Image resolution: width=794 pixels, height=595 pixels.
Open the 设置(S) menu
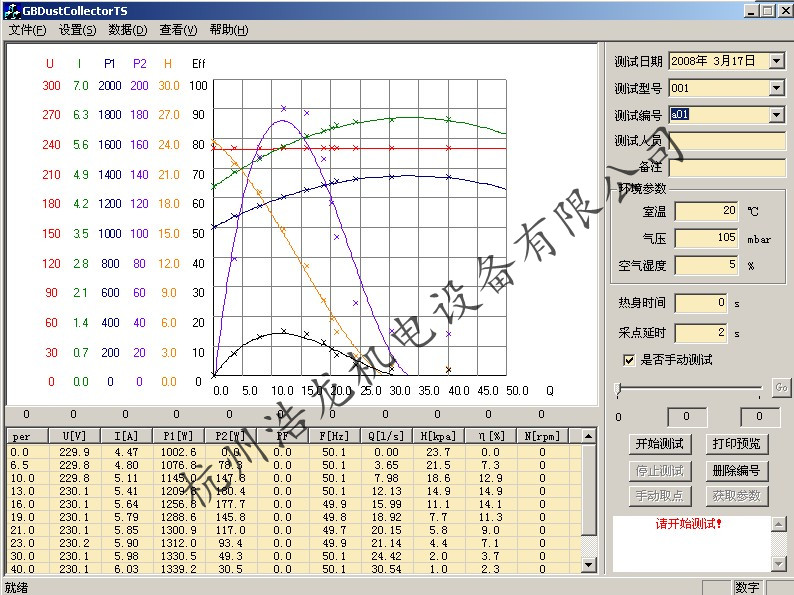[77, 30]
